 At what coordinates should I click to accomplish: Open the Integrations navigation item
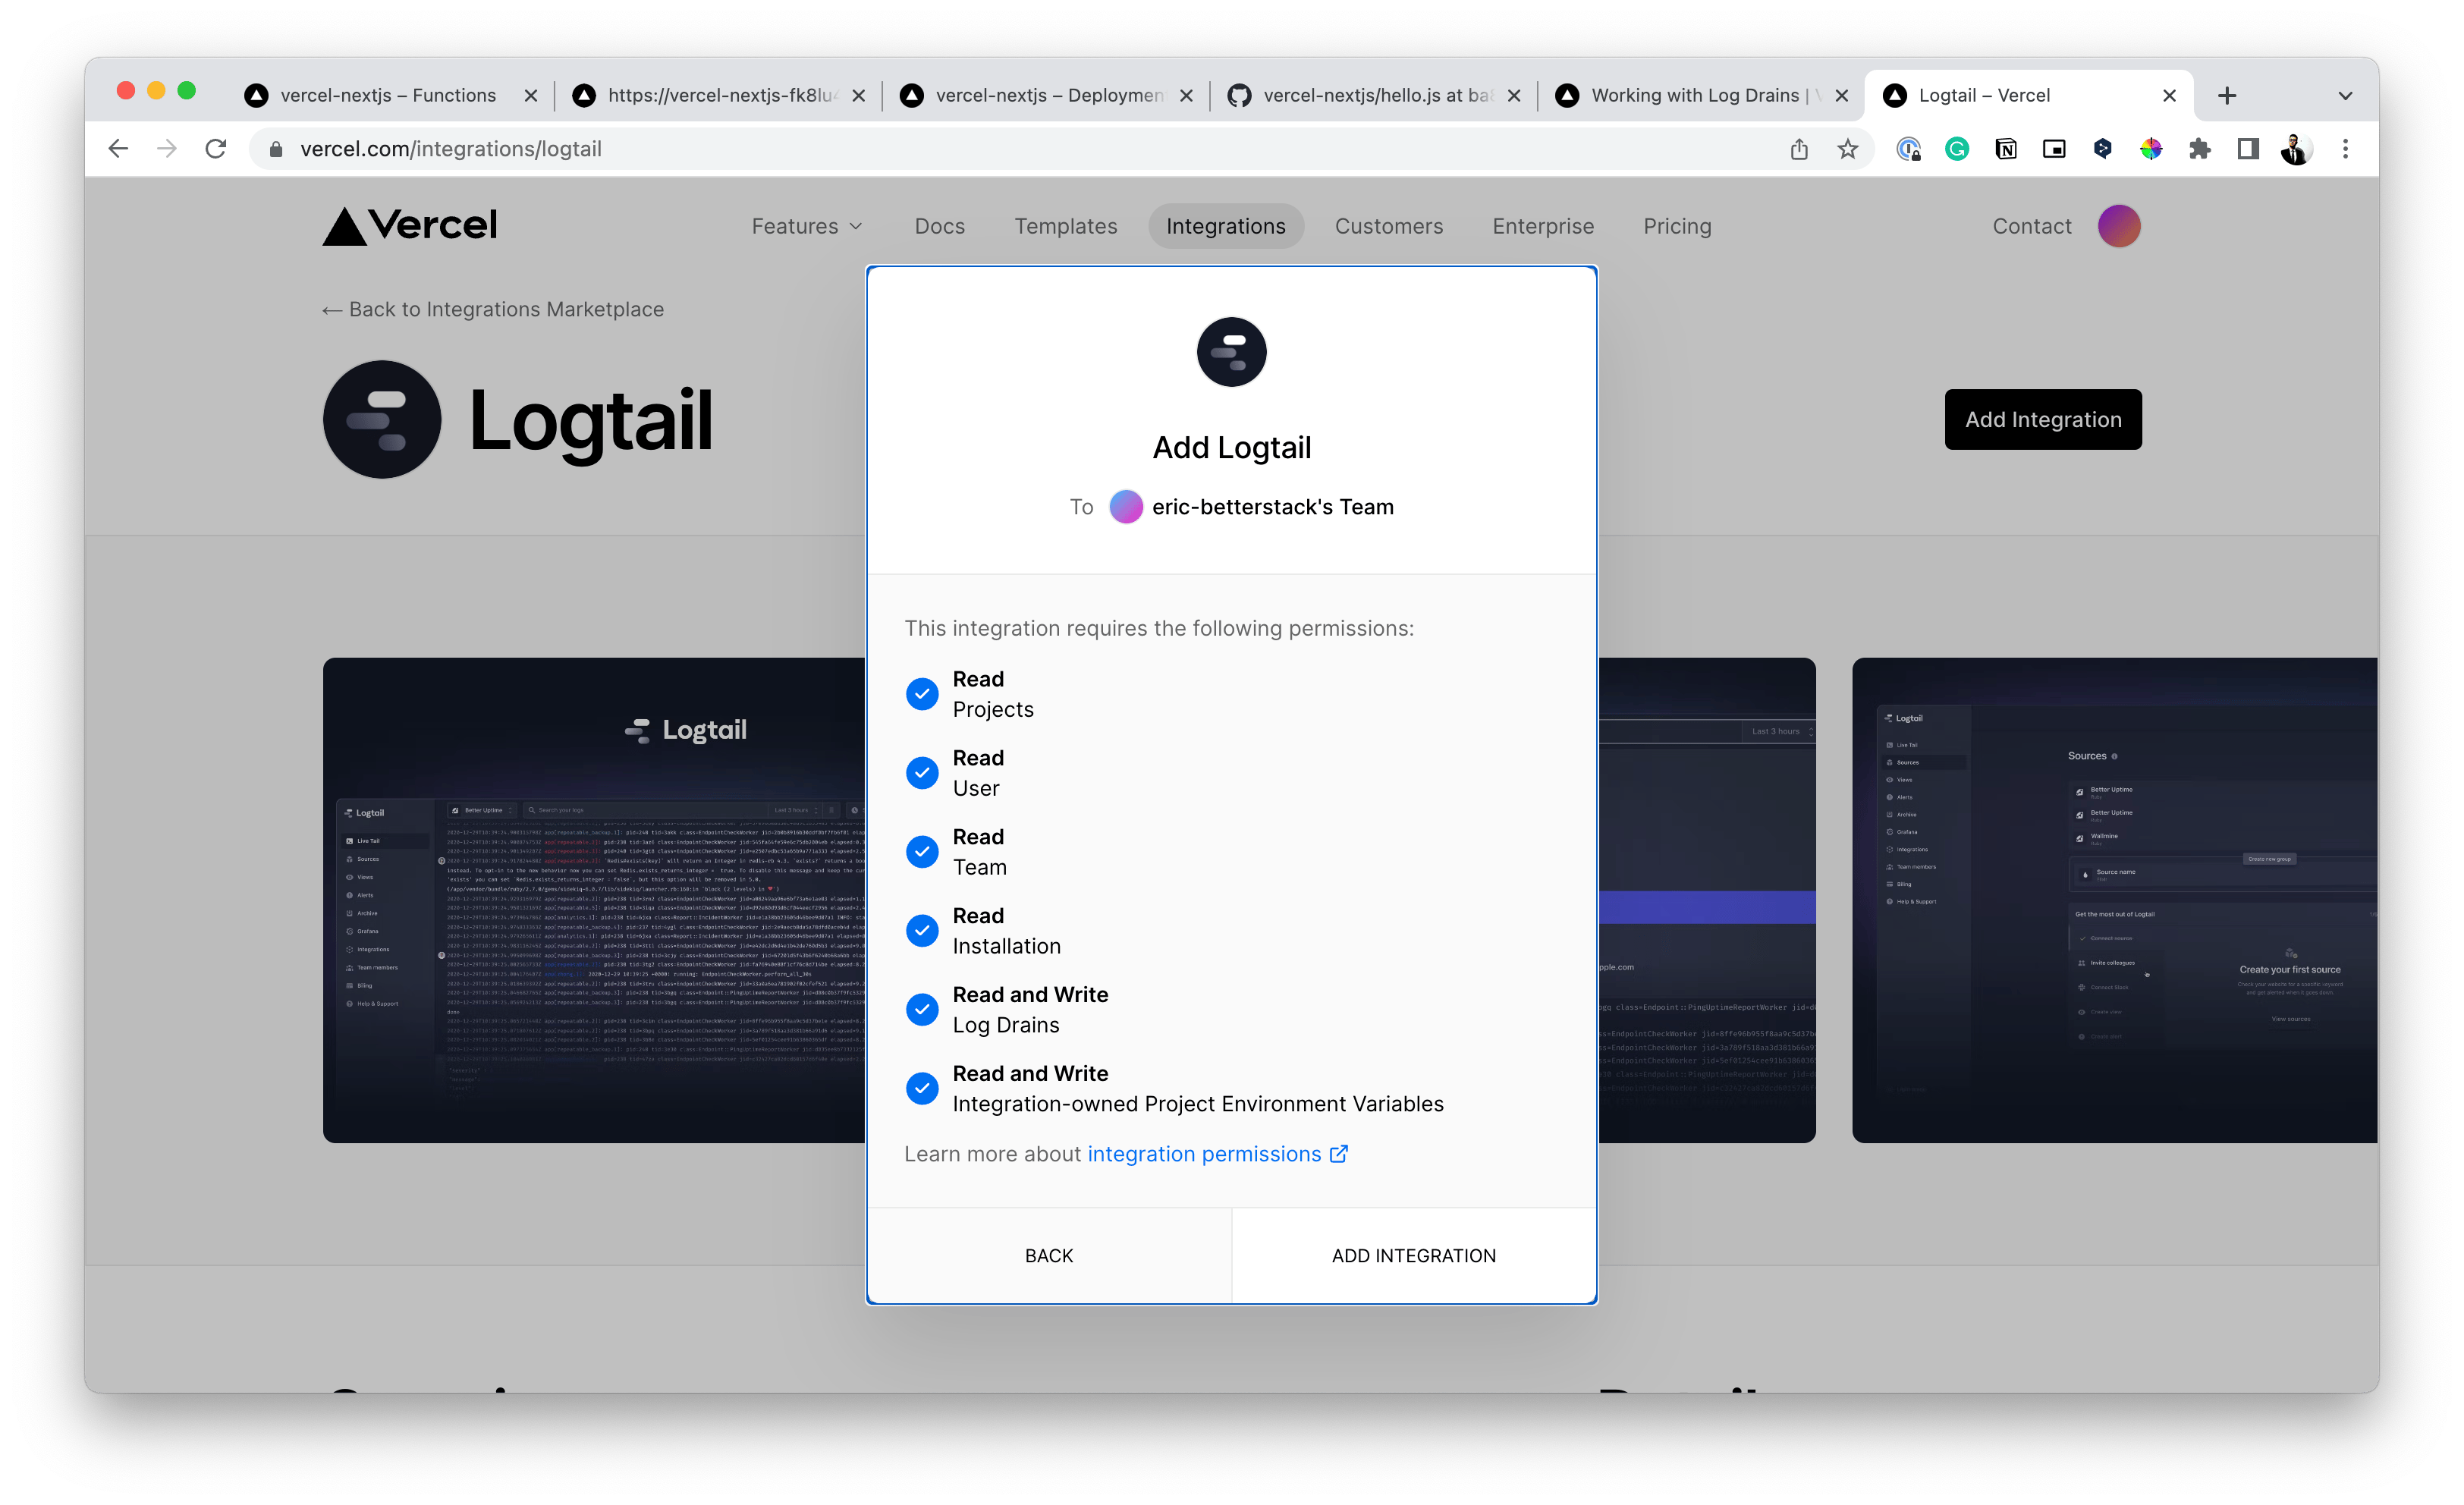coord(1225,226)
